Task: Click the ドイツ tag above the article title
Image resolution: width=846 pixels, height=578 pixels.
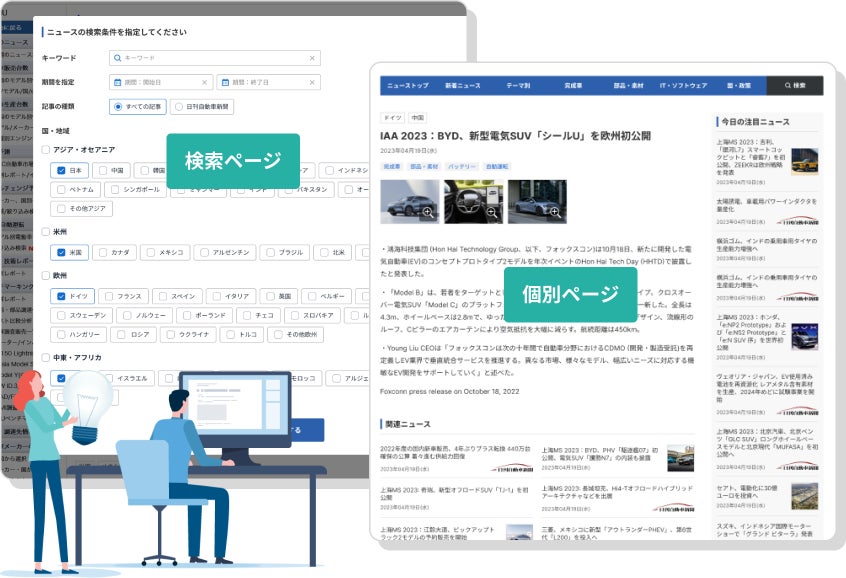Action: [392, 117]
